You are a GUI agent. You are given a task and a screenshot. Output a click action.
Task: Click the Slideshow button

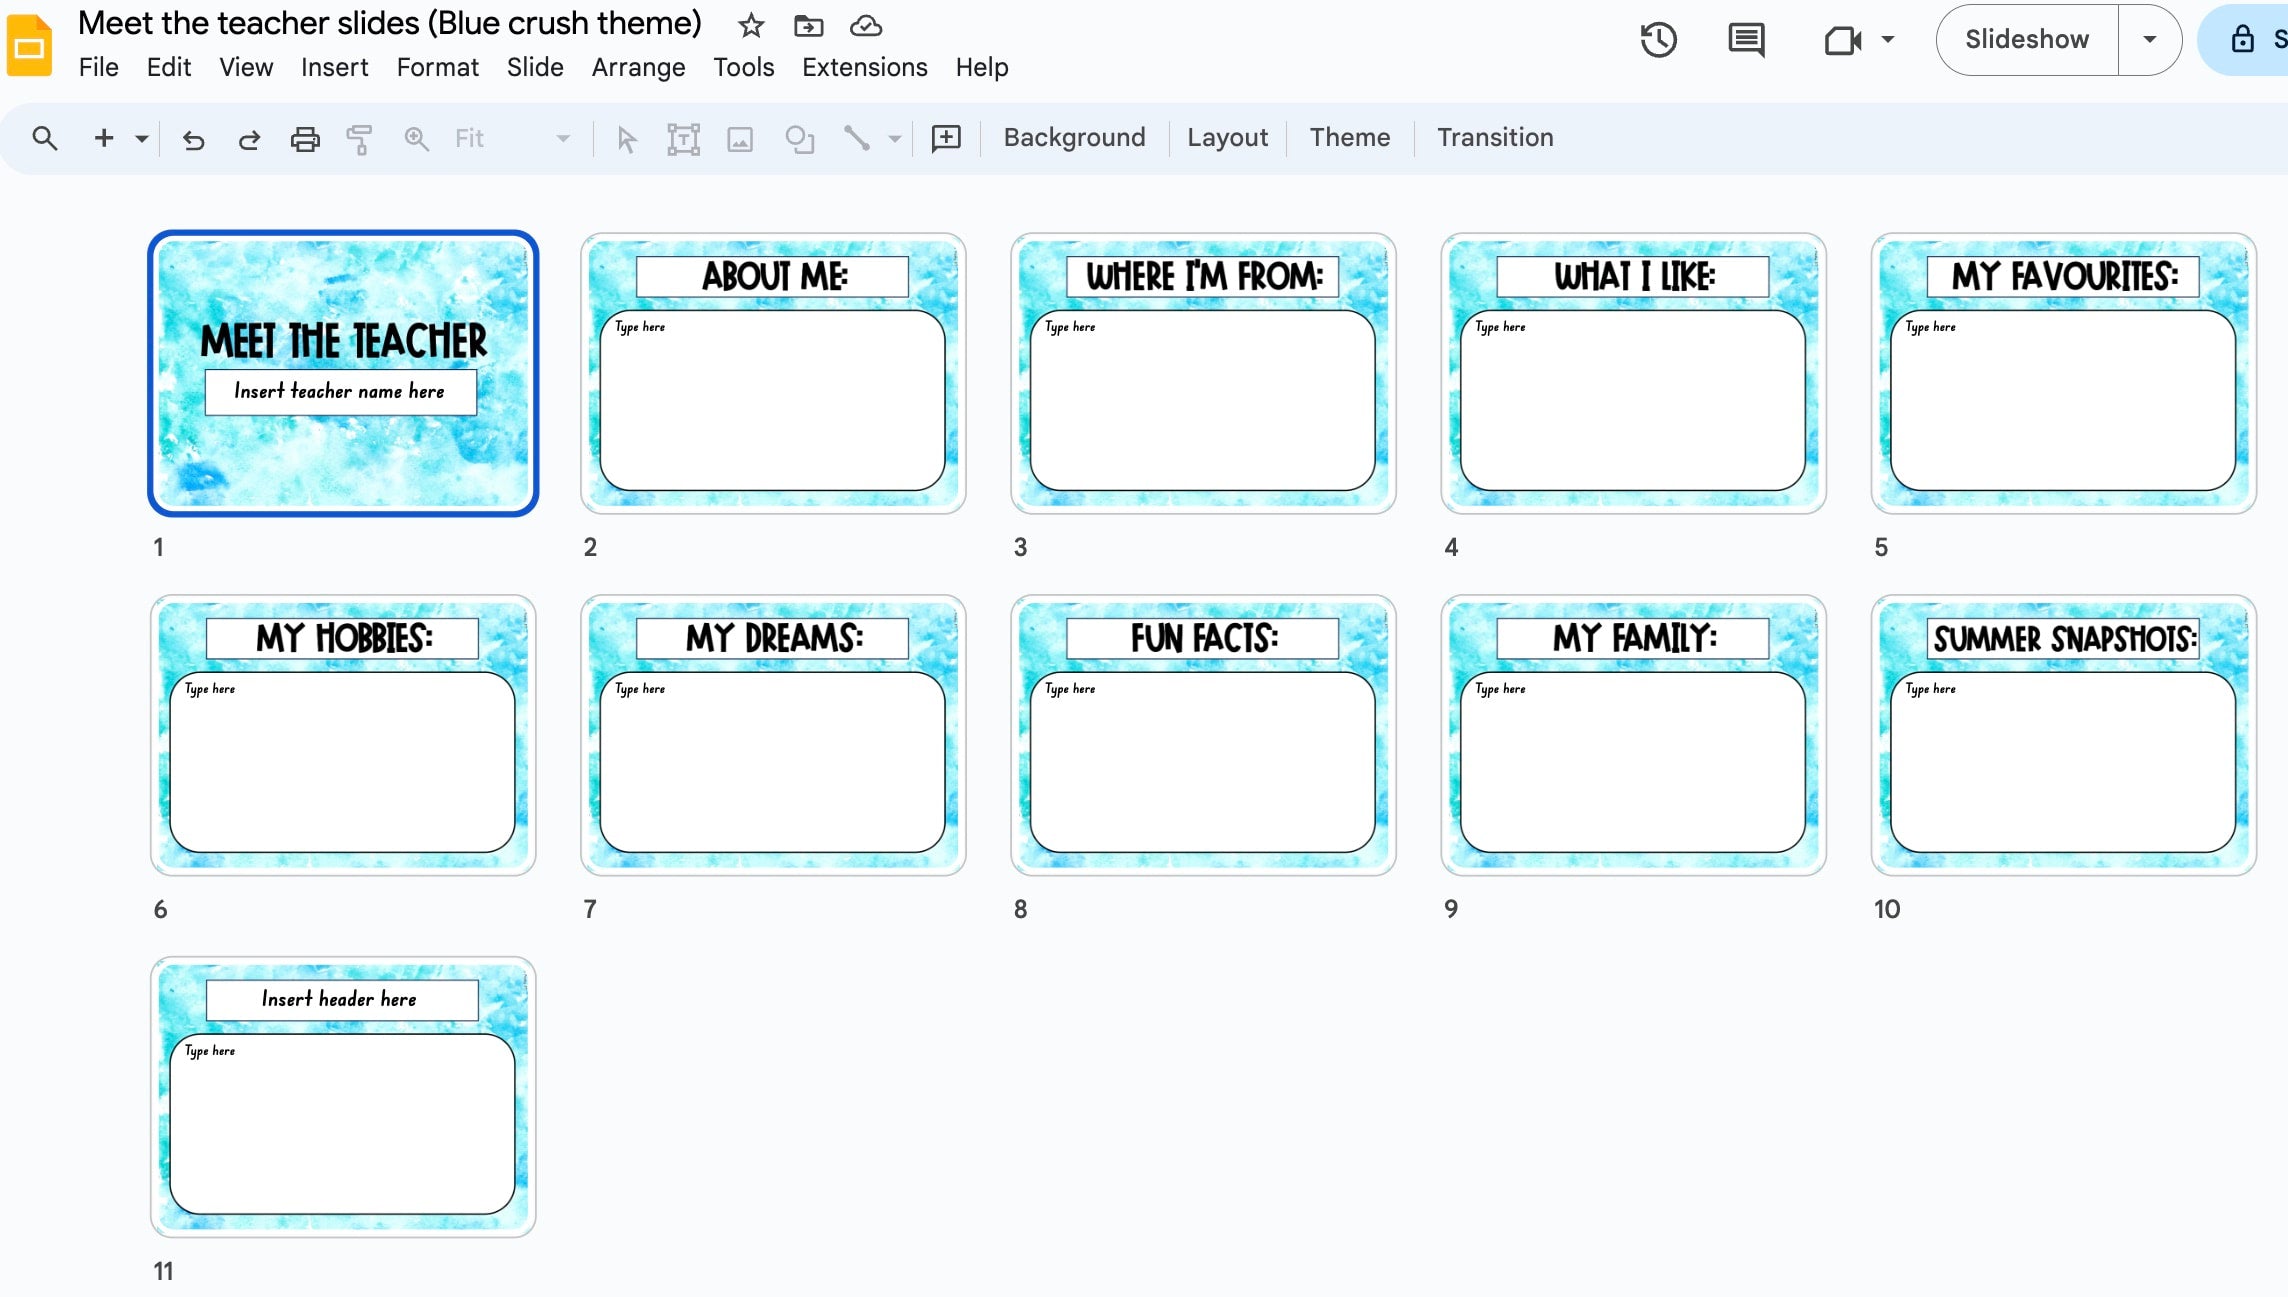click(x=2026, y=40)
